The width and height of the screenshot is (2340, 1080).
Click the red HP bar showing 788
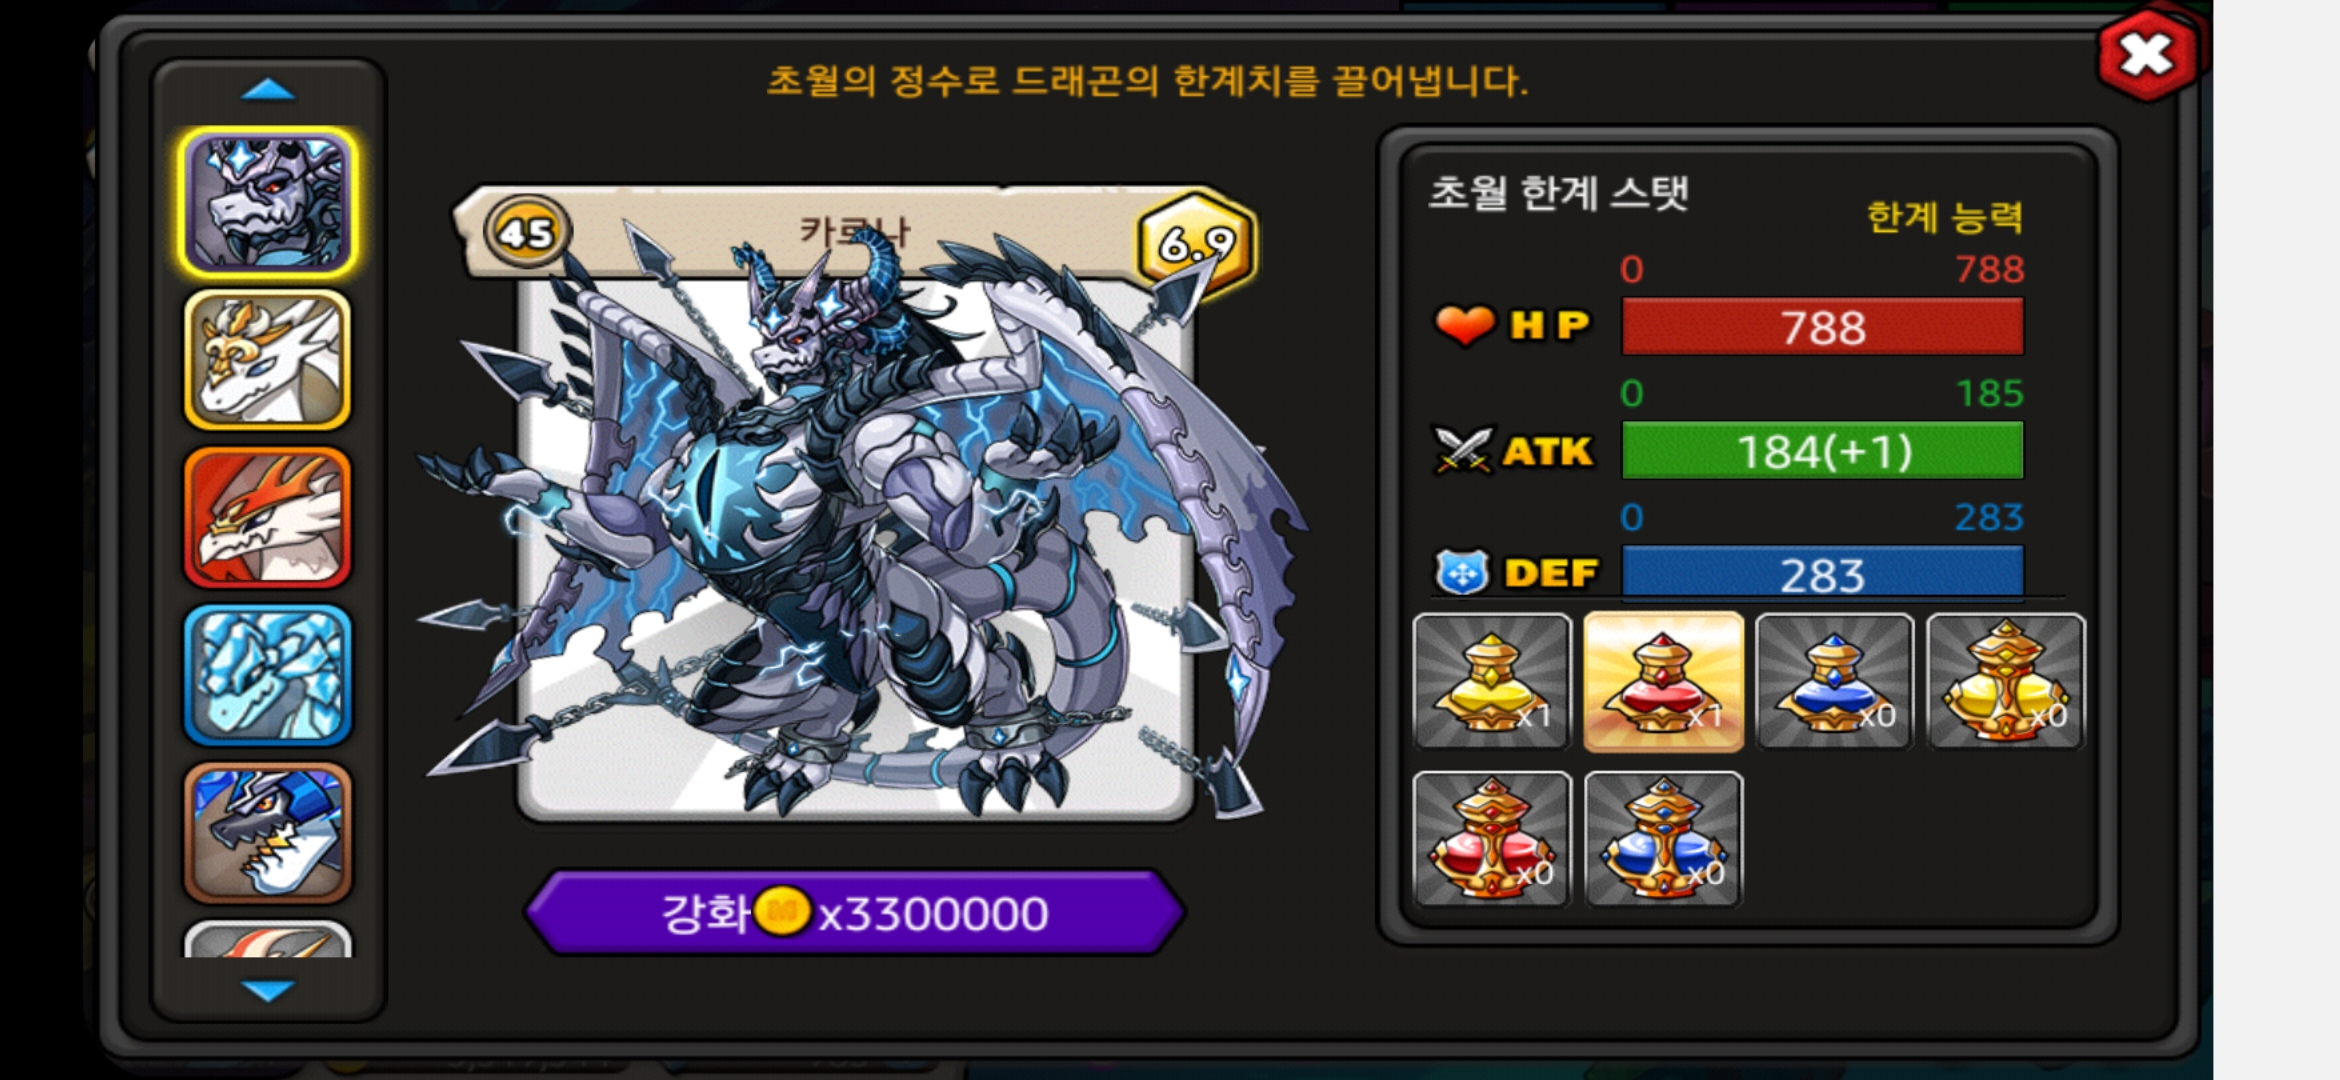click(1822, 327)
